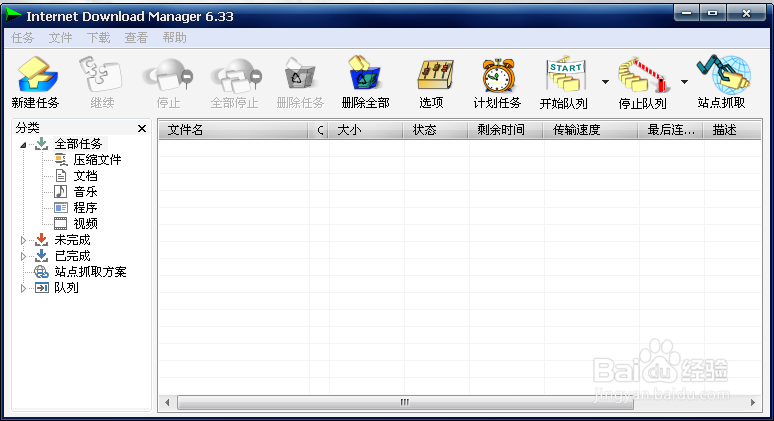
Task: Select 队列 tree item
Action: 66,288
